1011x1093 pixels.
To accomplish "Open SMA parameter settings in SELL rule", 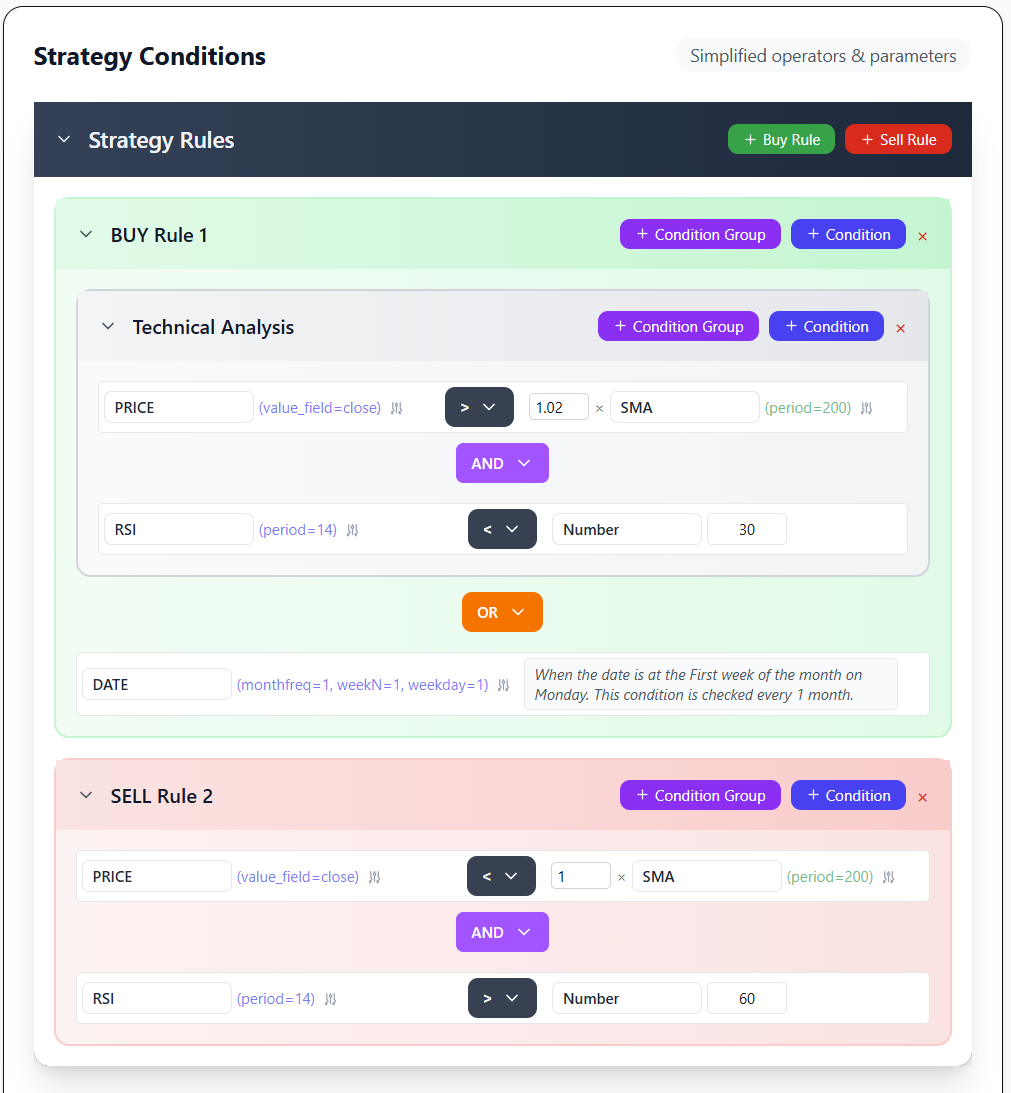I will point(888,876).
